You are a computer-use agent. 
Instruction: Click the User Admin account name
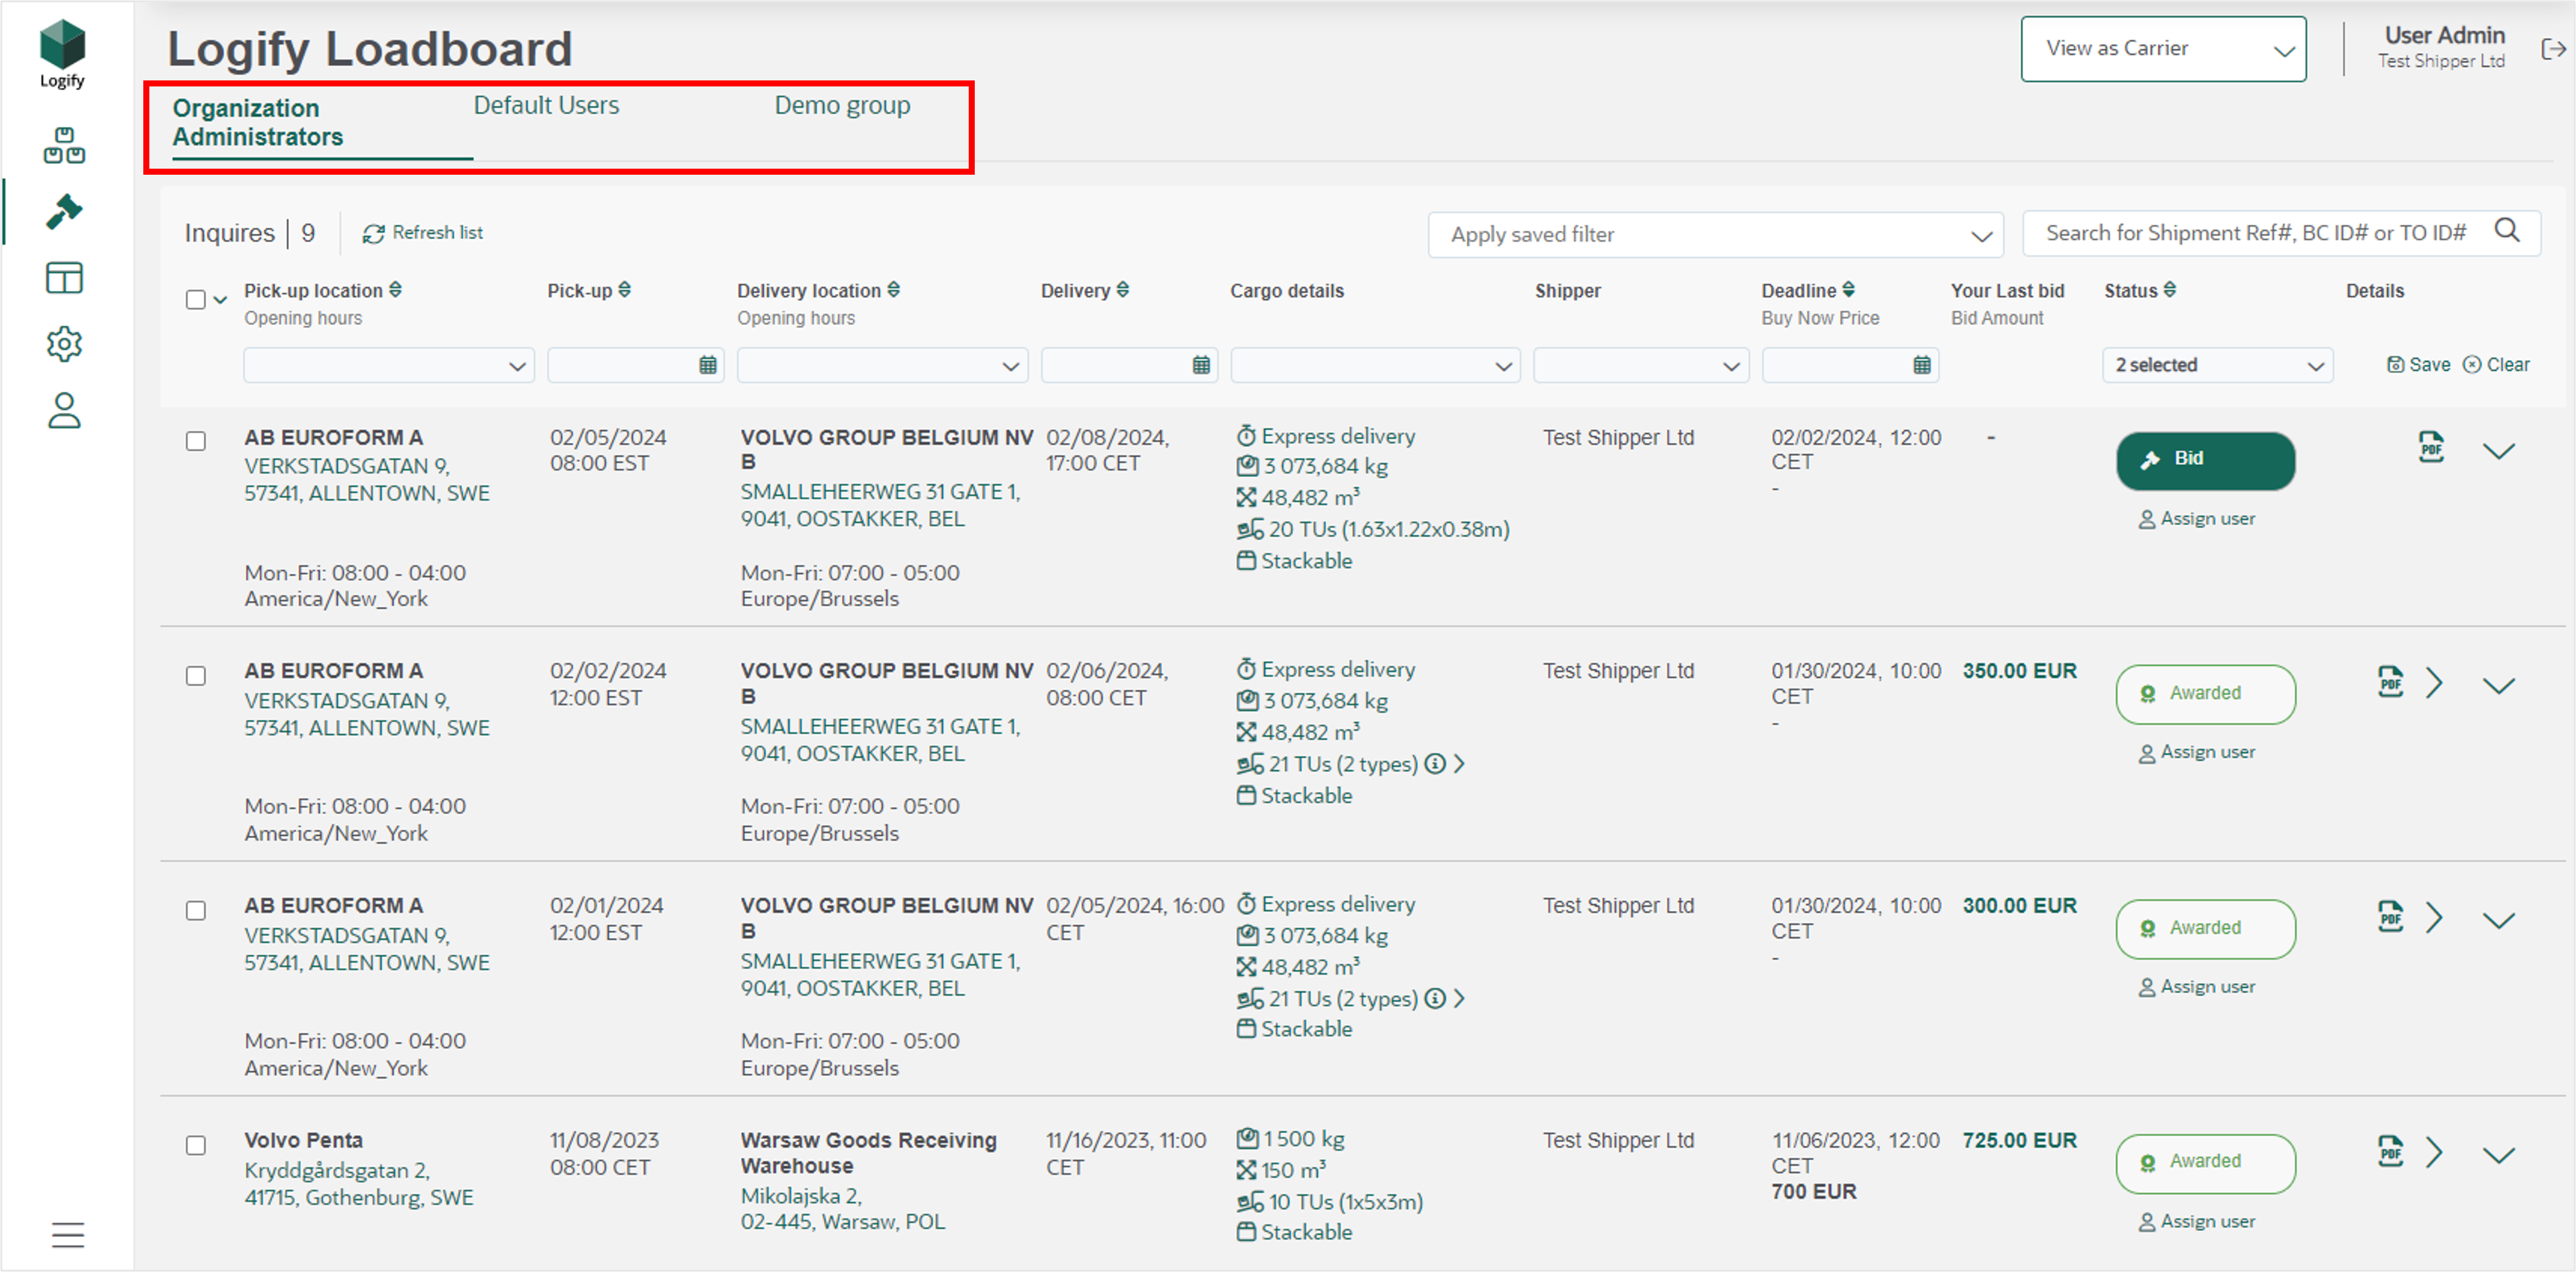click(2444, 35)
